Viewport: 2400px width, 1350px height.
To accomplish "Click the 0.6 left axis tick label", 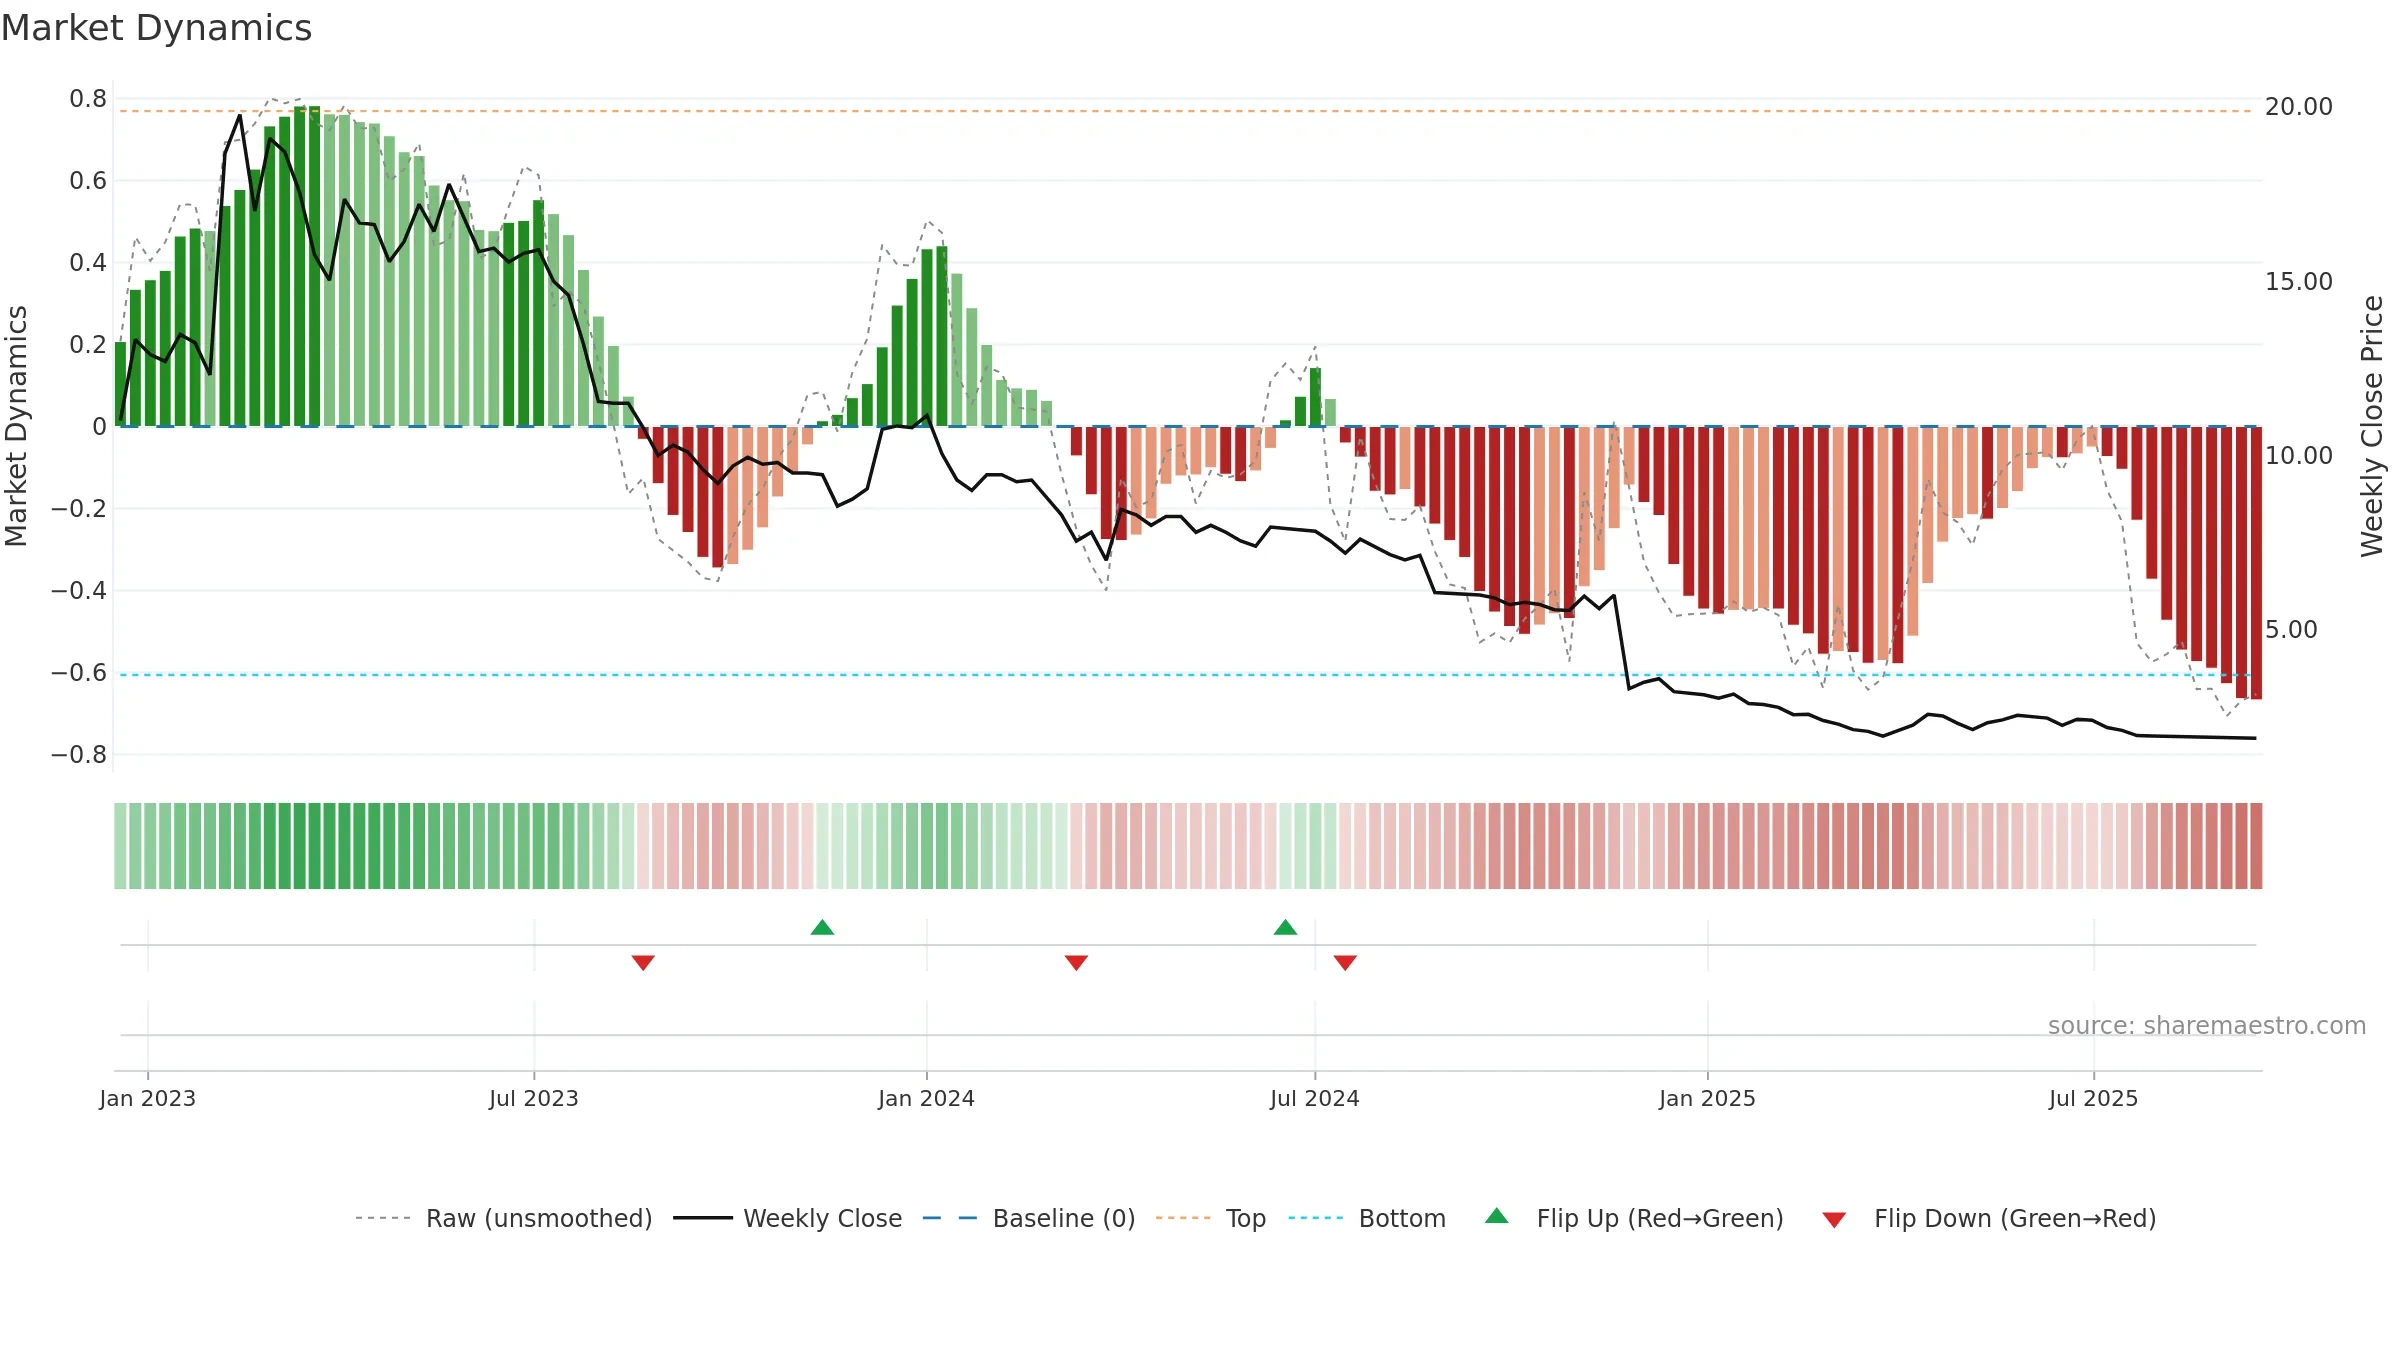I will point(88,181).
